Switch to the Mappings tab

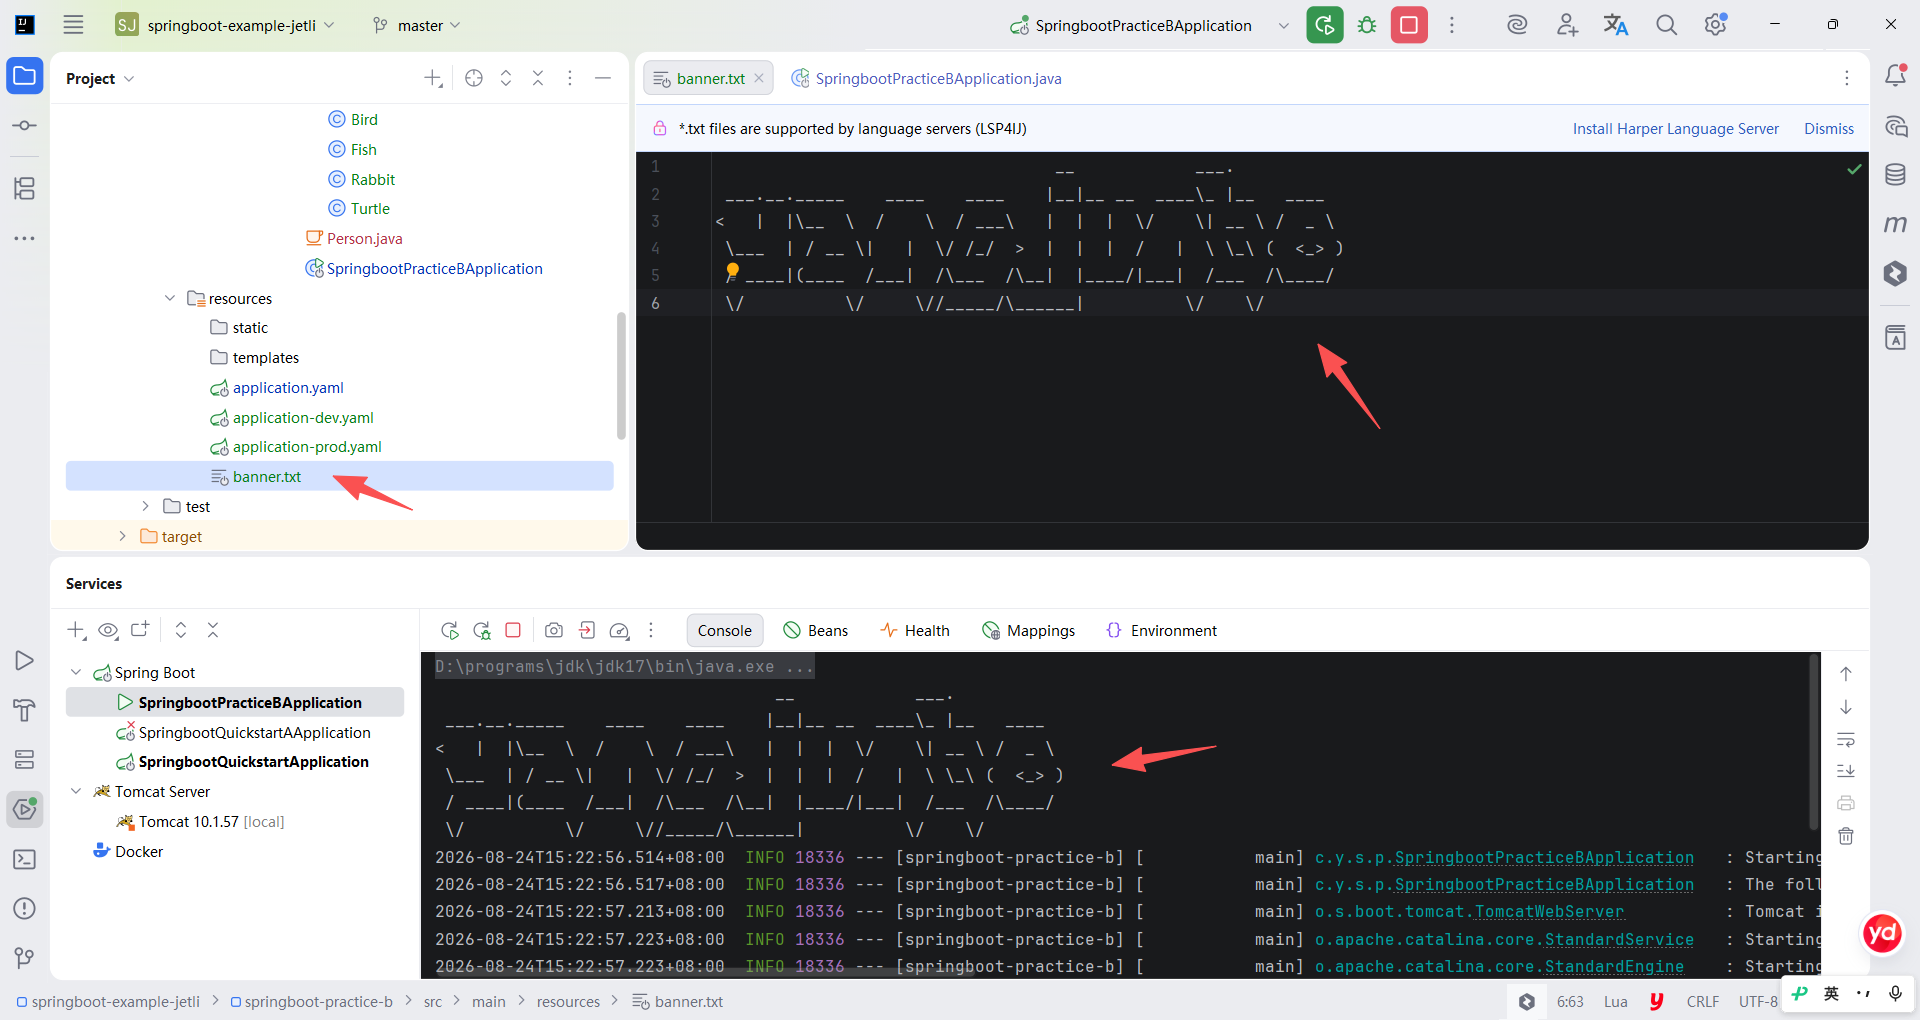1029,630
